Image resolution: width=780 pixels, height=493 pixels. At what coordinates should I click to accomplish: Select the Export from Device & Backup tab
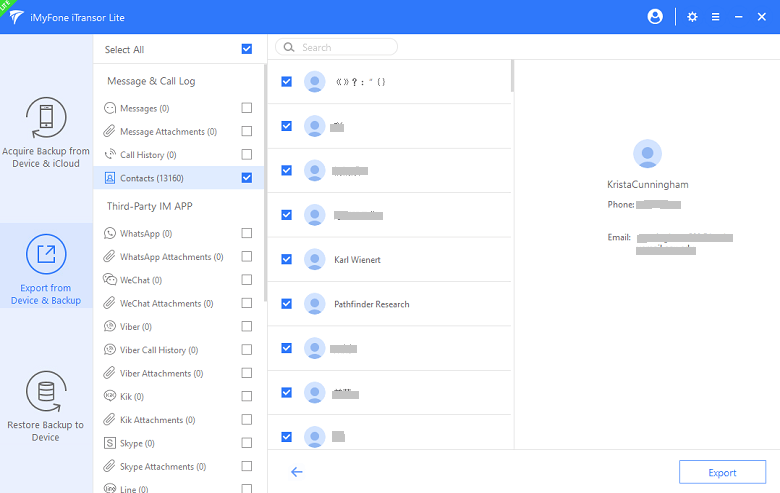click(46, 265)
